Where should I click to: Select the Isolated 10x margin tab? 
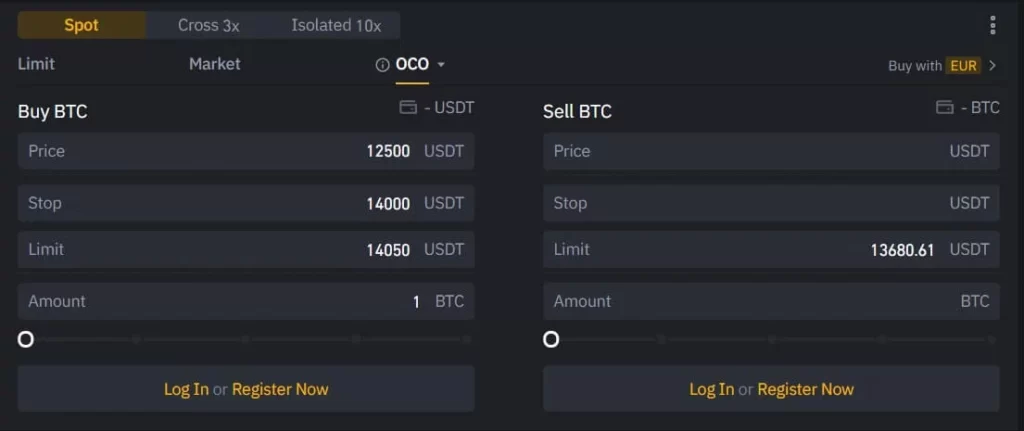(x=336, y=25)
